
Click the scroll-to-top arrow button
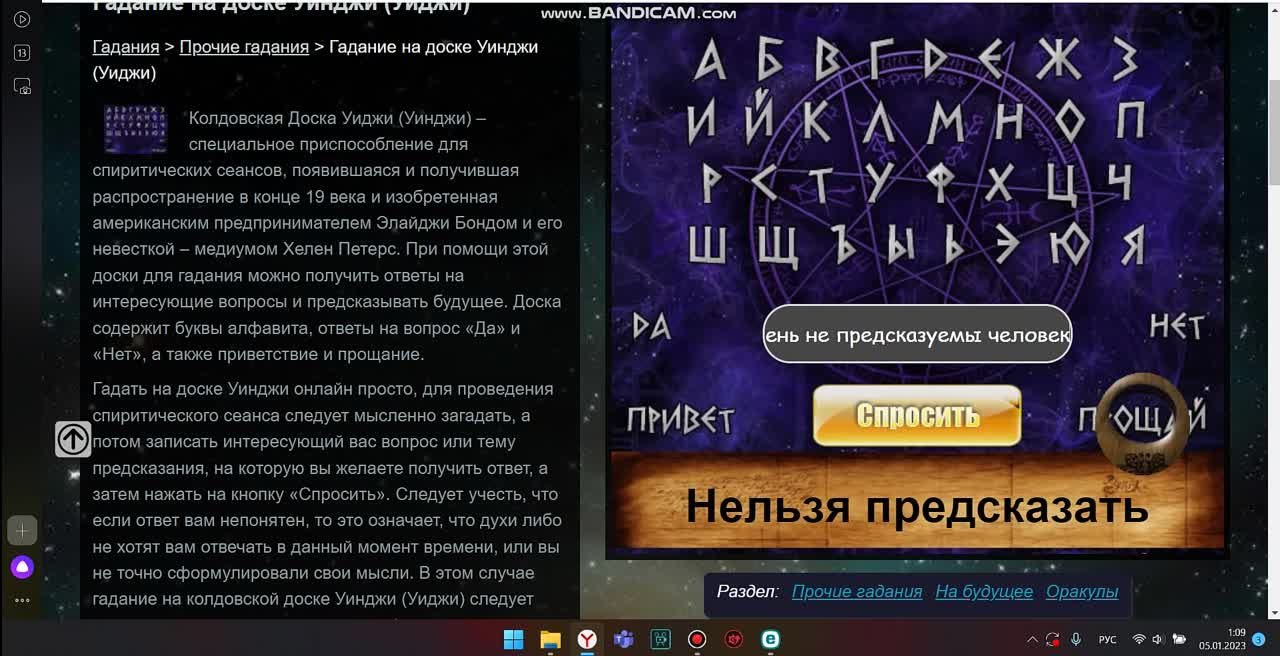[x=73, y=439]
